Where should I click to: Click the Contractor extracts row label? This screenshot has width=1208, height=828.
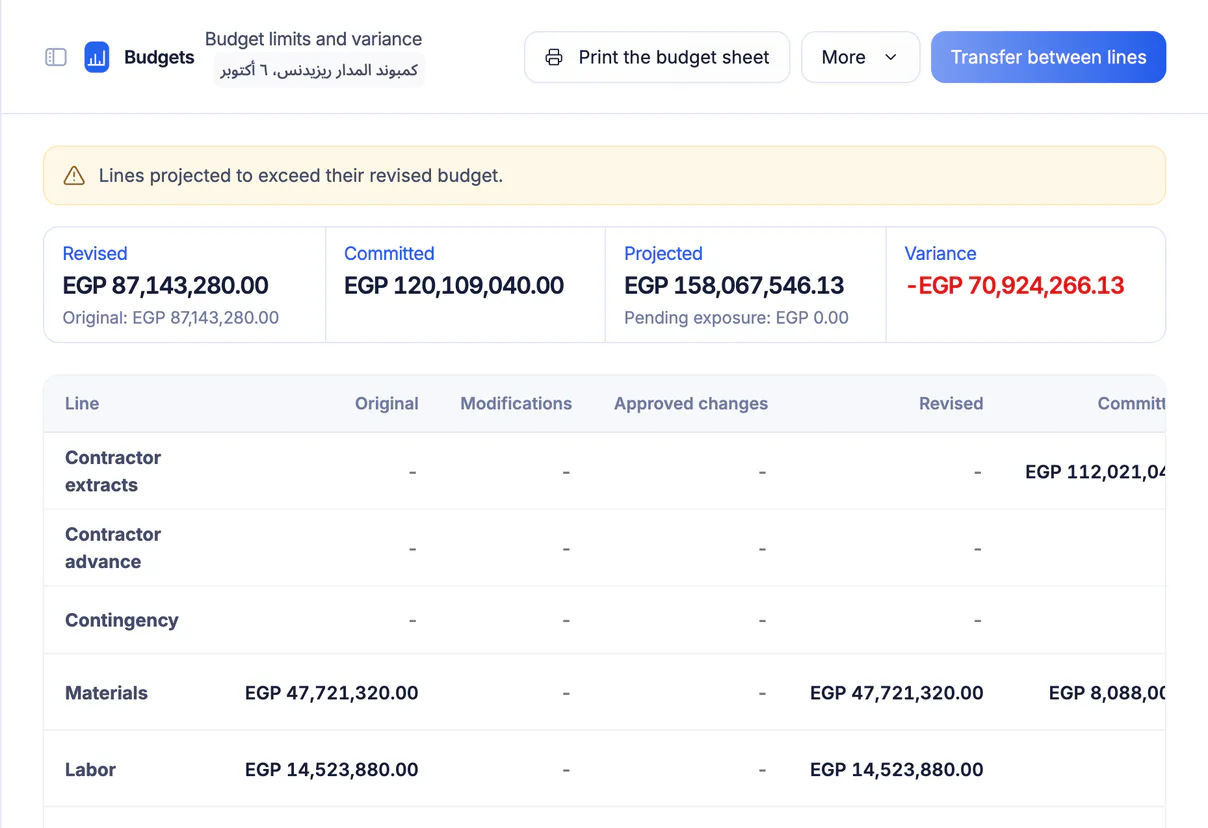pos(113,471)
